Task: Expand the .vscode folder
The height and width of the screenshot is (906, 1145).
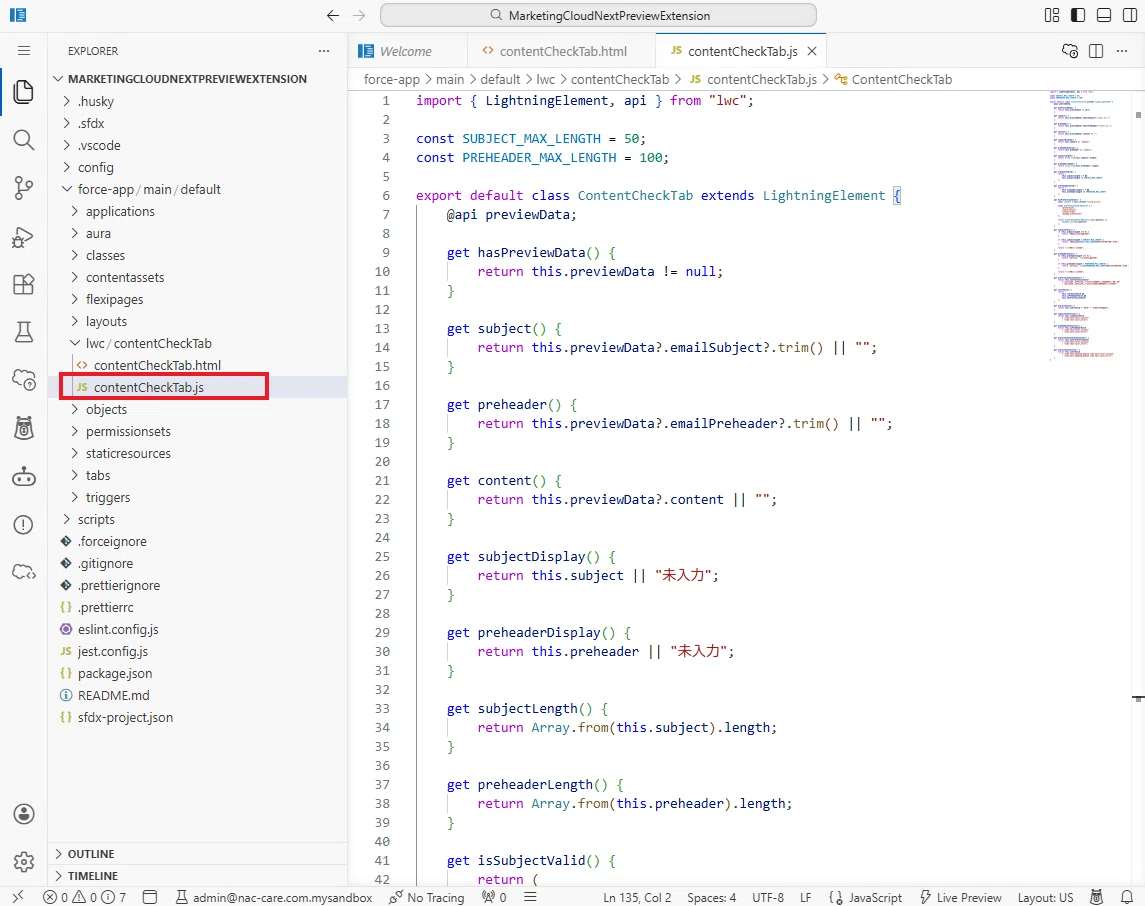Action: tap(197, 145)
